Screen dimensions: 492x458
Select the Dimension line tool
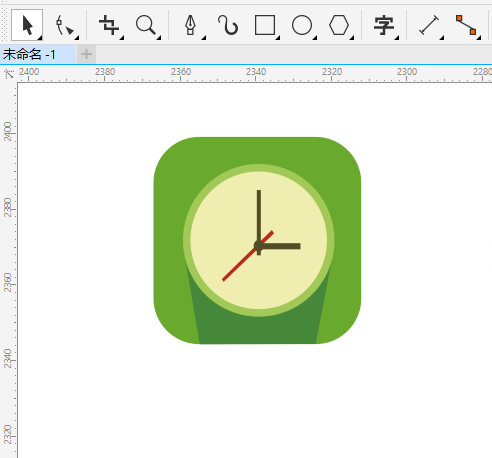(429, 25)
